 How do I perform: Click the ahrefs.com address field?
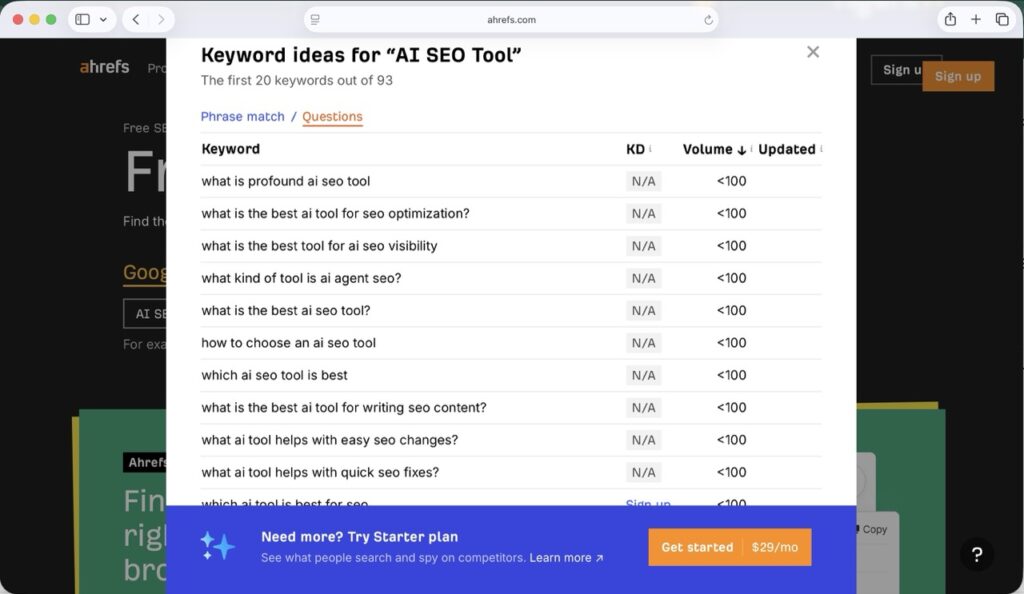pos(511,20)
